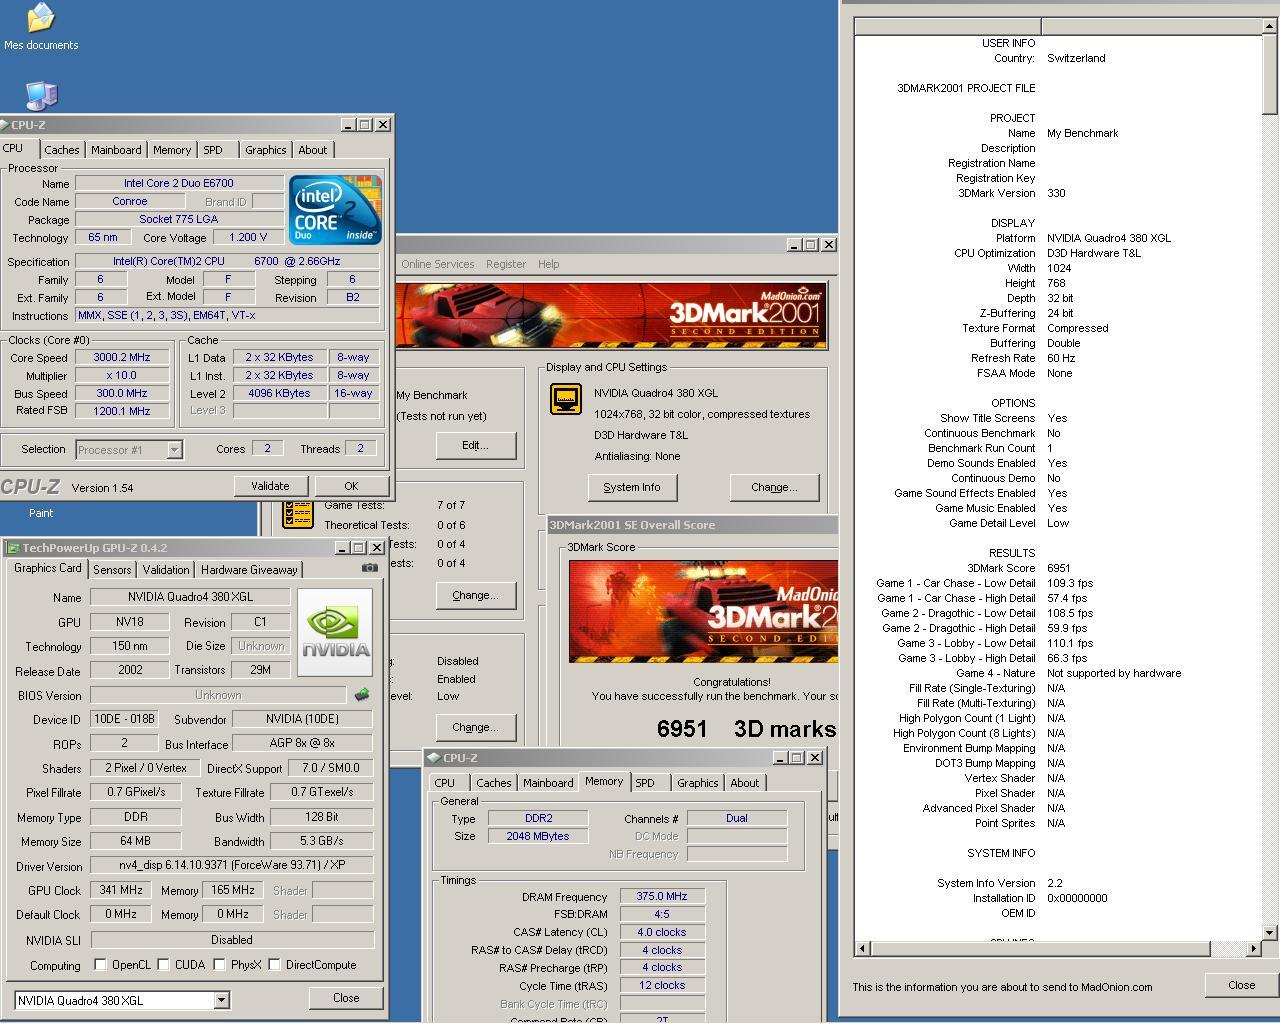This screenshot has width=1280, height=1024.
Task: Click the Edit... button in 3DMark
Action: coord(475,445)
